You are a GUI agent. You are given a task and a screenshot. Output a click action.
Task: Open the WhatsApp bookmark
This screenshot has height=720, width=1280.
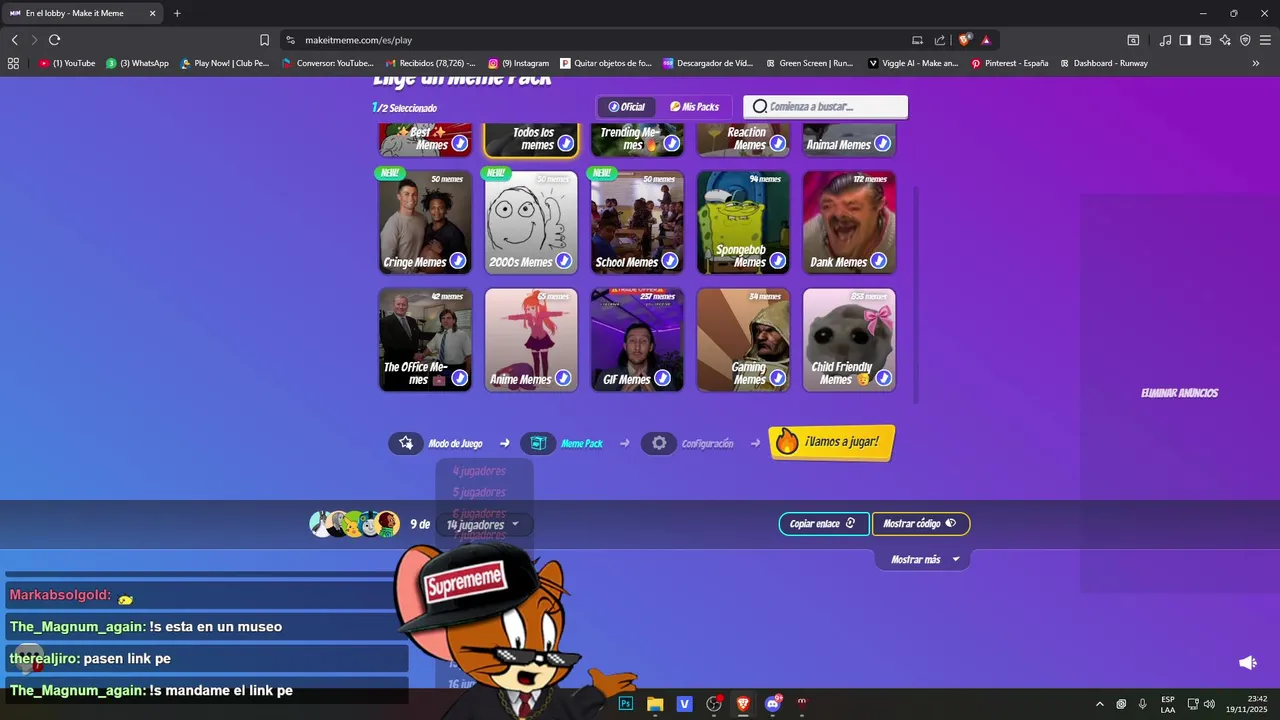pyautogui.click(x=138, y=63)
